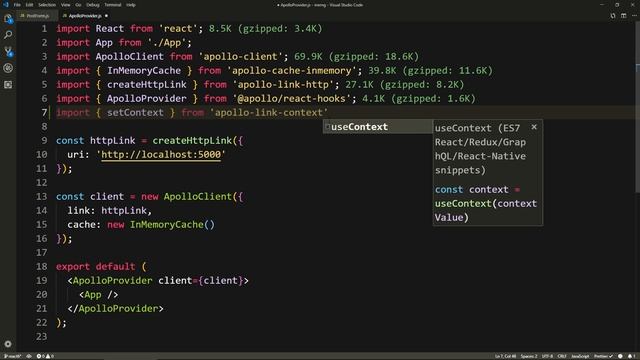This screenshot has width=640, height=360.
Task: Open the File menu
Action: (x=17, y=5)
